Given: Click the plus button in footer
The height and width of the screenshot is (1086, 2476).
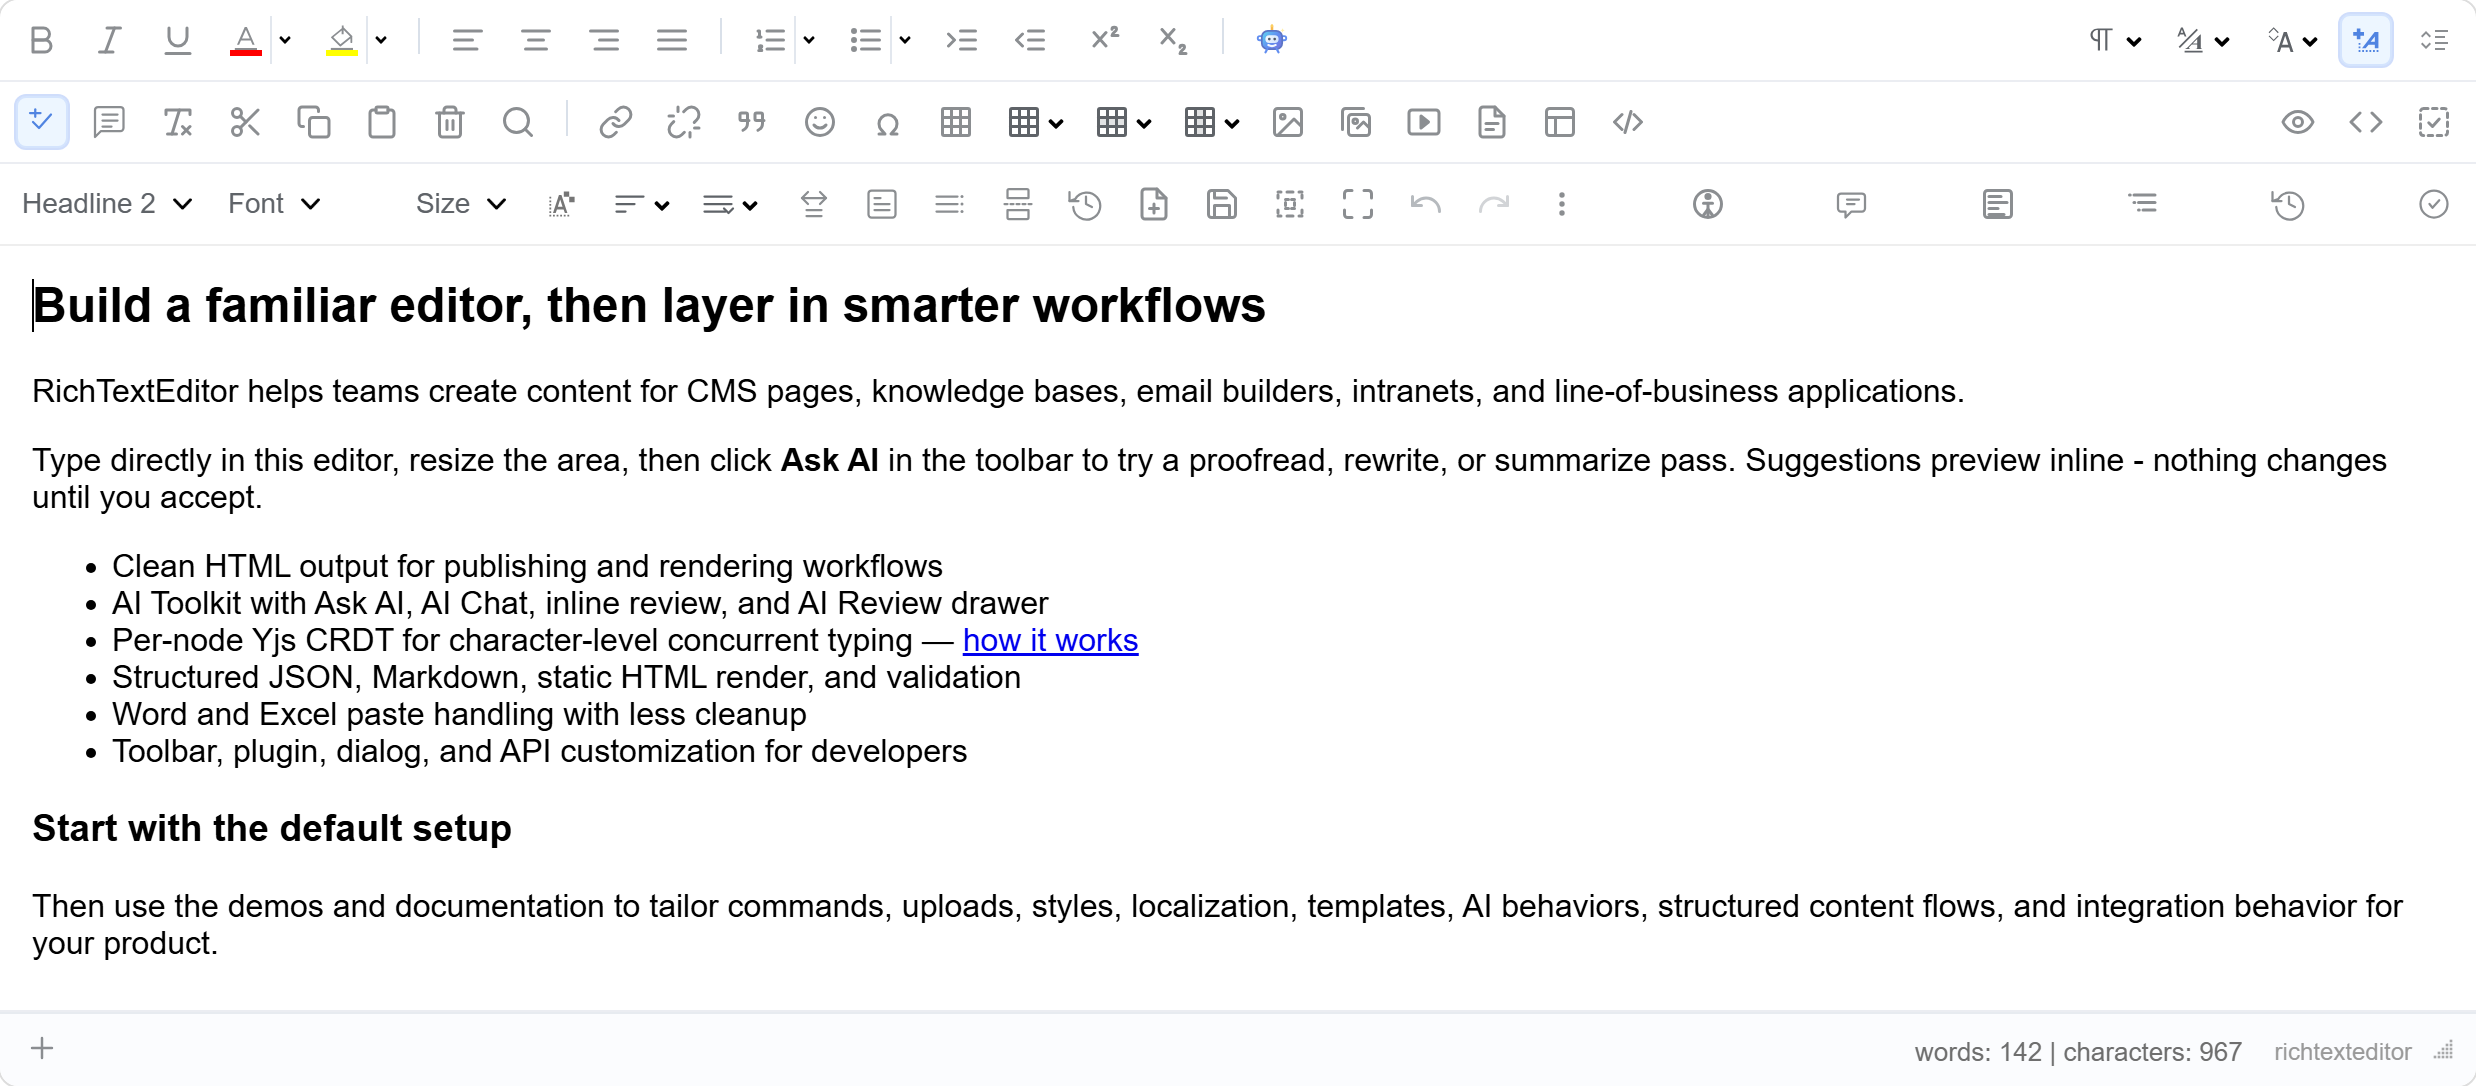Looking at the screenshot, I should [42, 1048].
